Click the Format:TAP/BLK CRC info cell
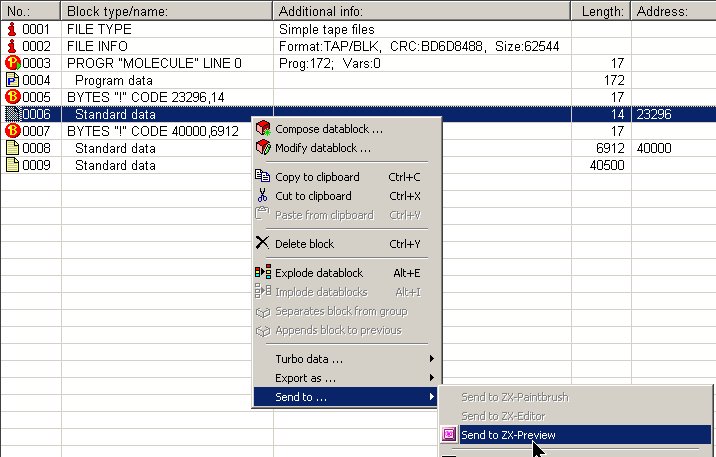The height and width of the screenshot is (457, 716). [419, 46]
